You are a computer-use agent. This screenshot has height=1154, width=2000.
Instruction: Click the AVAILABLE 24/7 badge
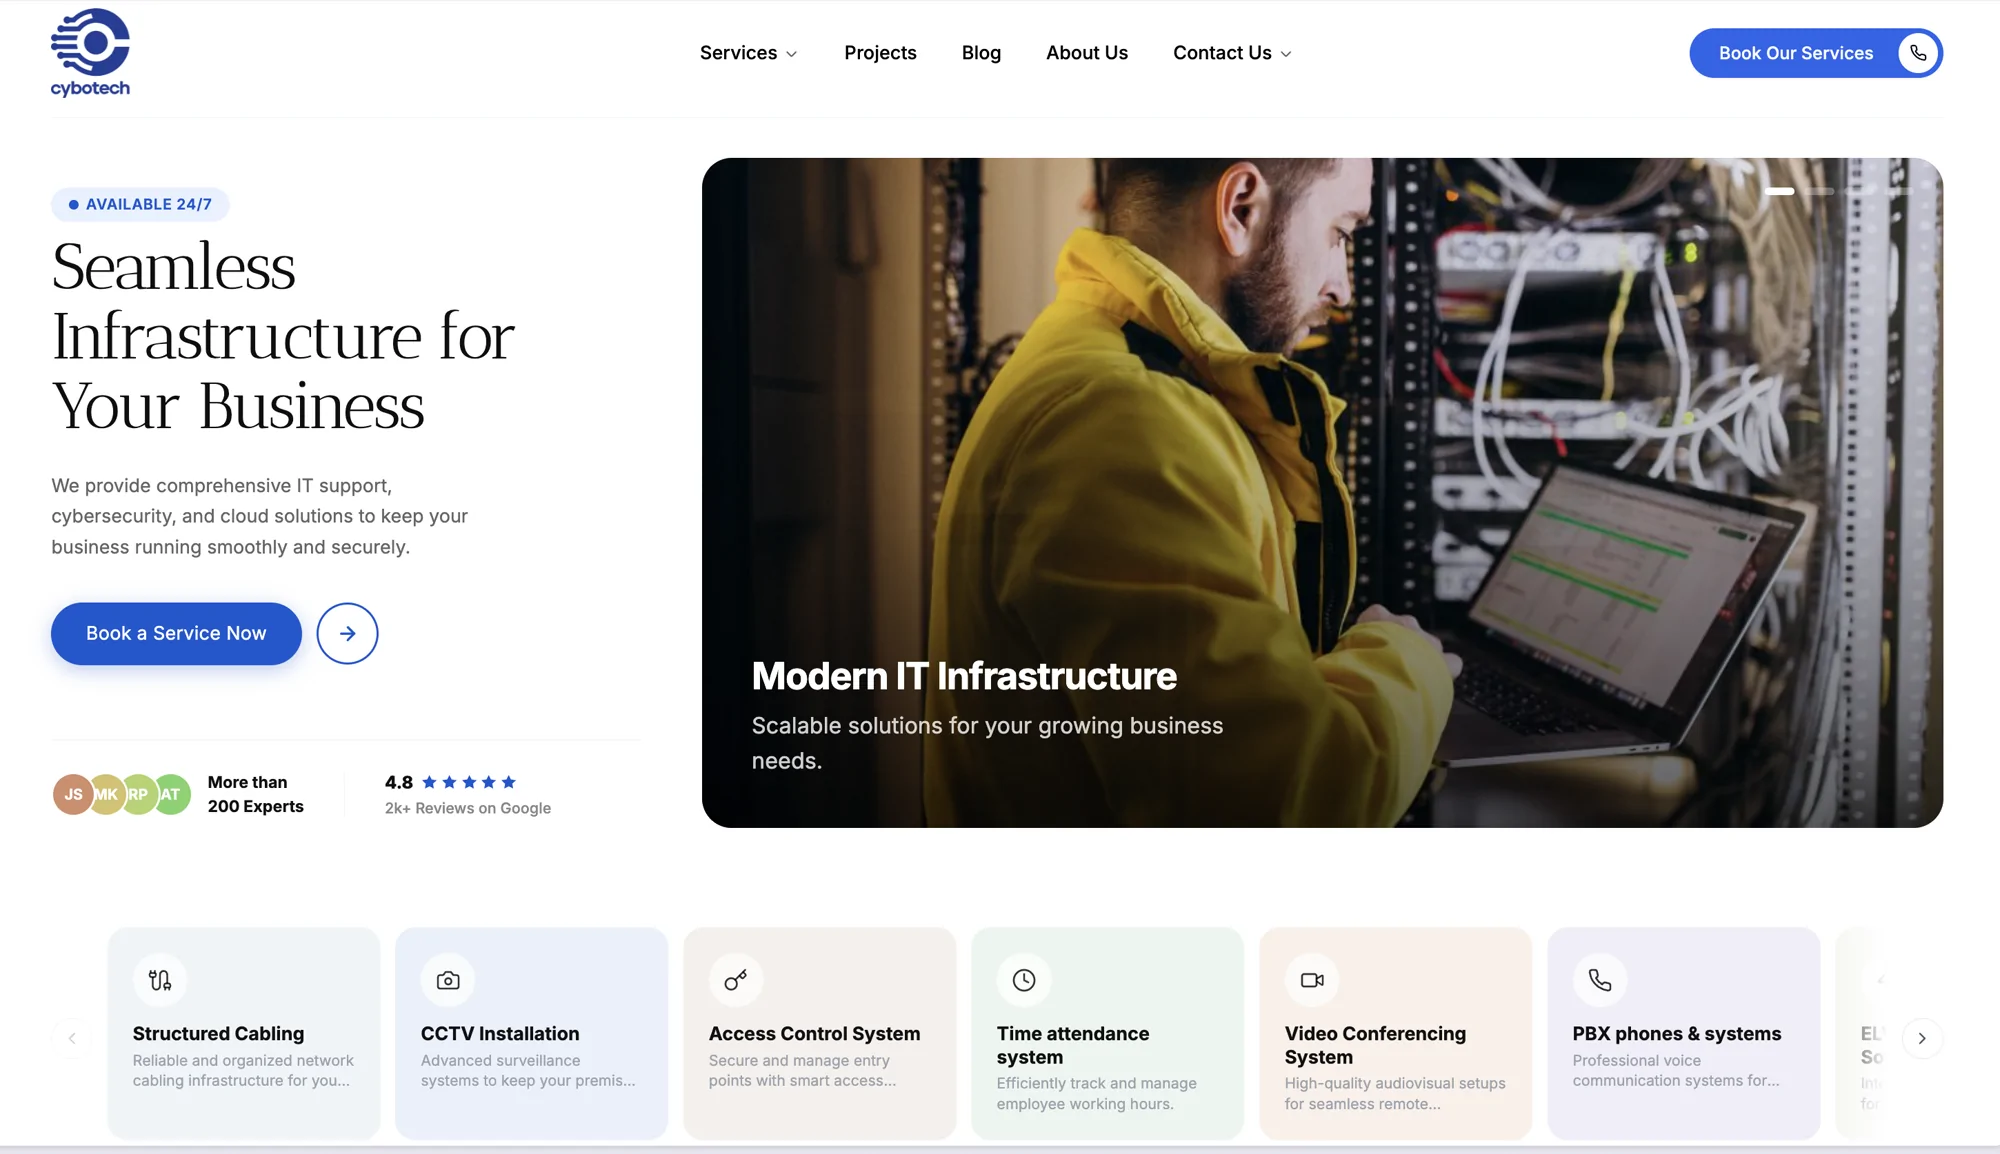tap(140, 204)
